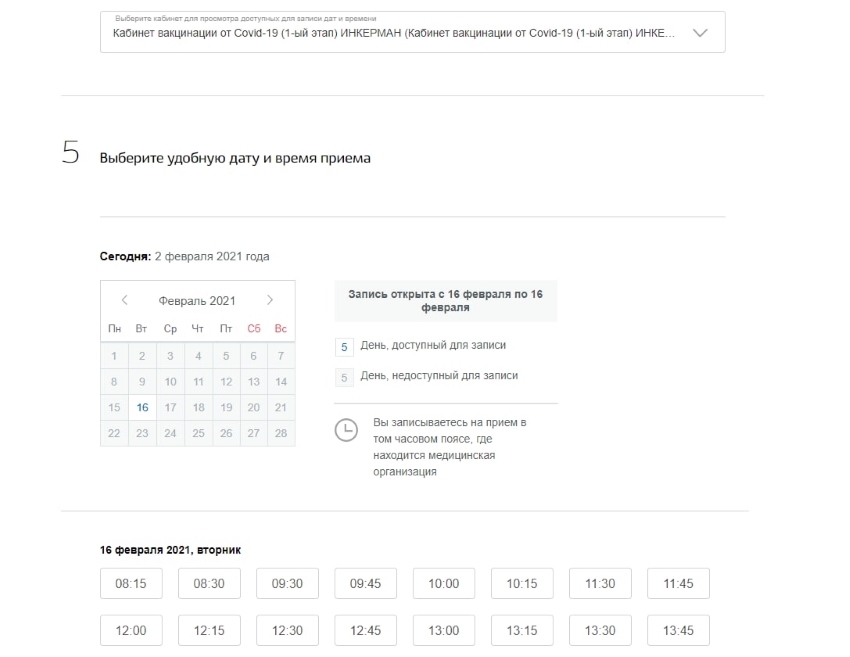Screen dimensions: 850x657
Task: Choose the 08:30 time slot
Action: pyautogui.click(x=209, y=584)
